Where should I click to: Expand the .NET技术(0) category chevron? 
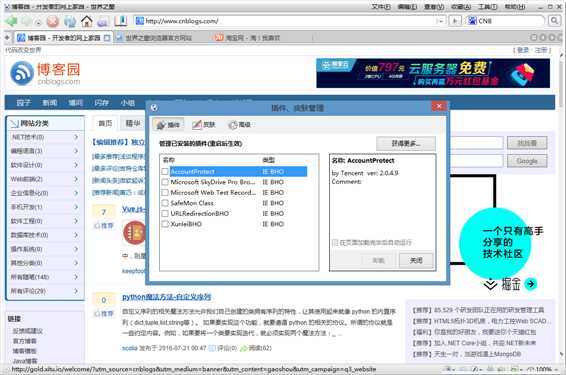[x=76, y=137]
